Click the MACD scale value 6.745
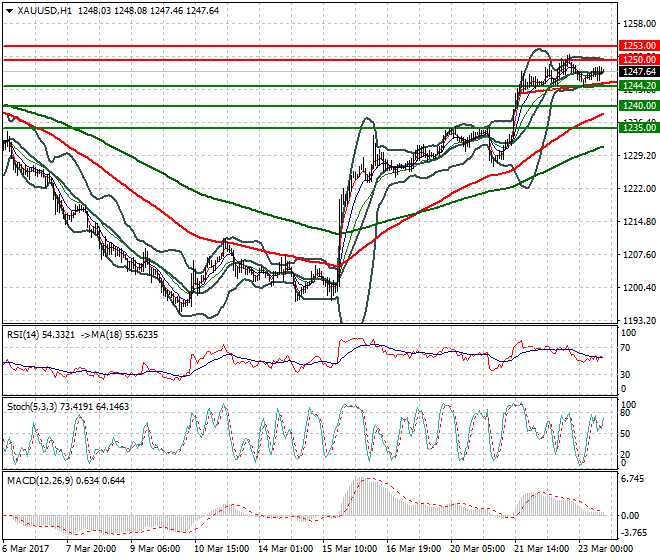 (x=632, y=480)
